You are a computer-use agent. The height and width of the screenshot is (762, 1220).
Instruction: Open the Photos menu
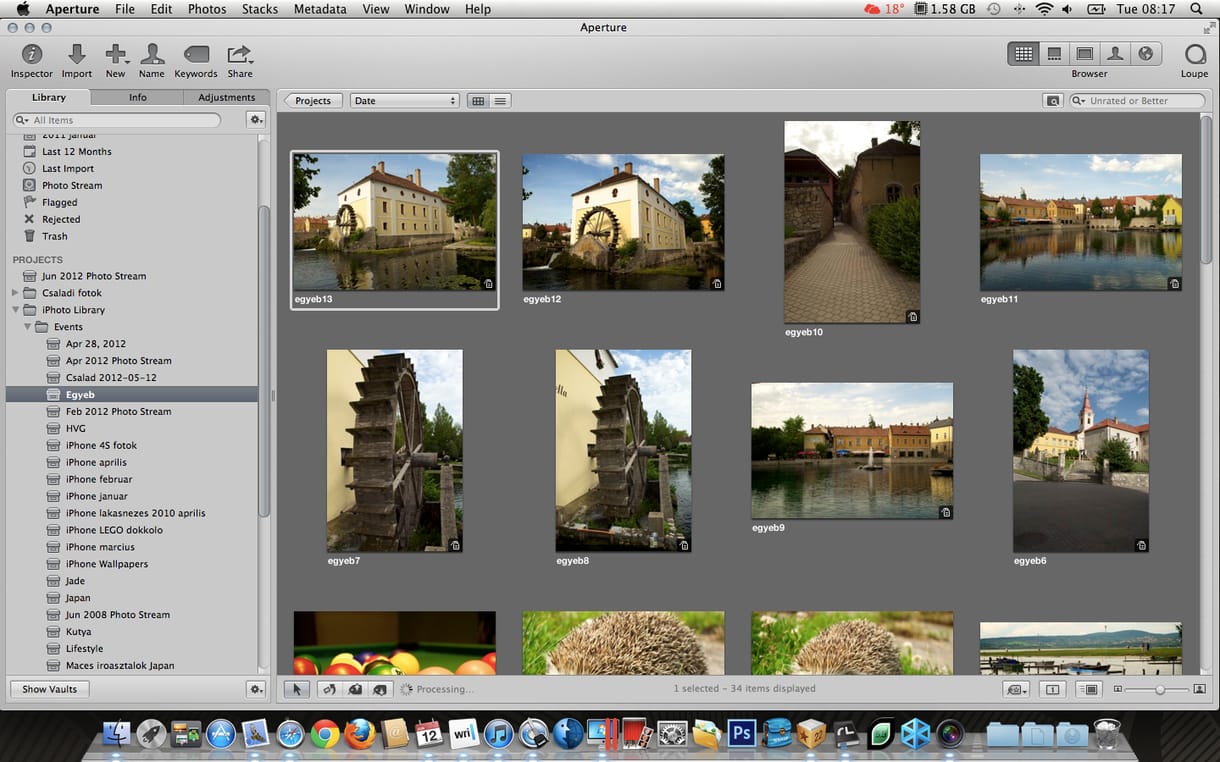(207, 9)
